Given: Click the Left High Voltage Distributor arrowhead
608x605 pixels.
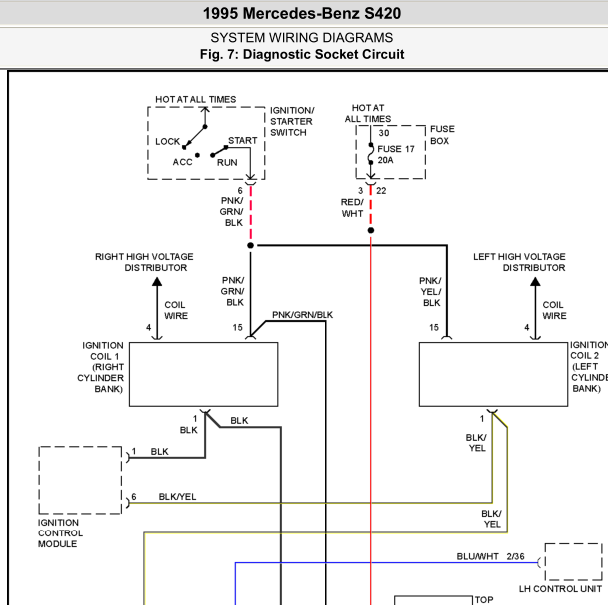Looking at the screenshot, I should (x=535, y=282).
